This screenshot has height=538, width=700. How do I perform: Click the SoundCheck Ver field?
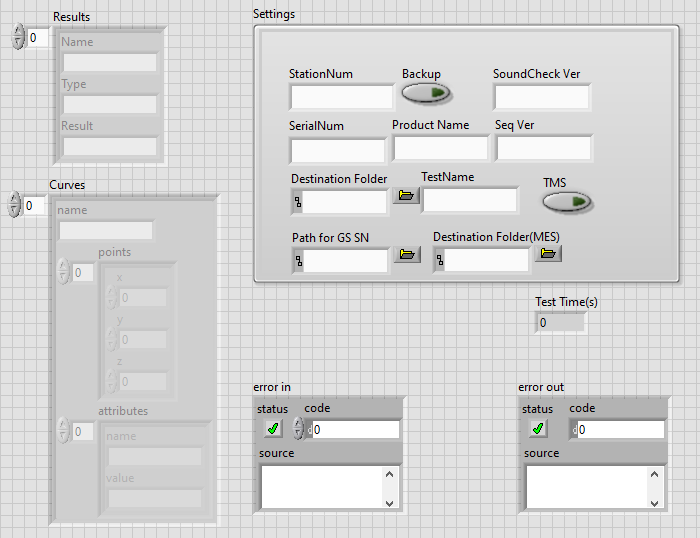tap(541, 97)
